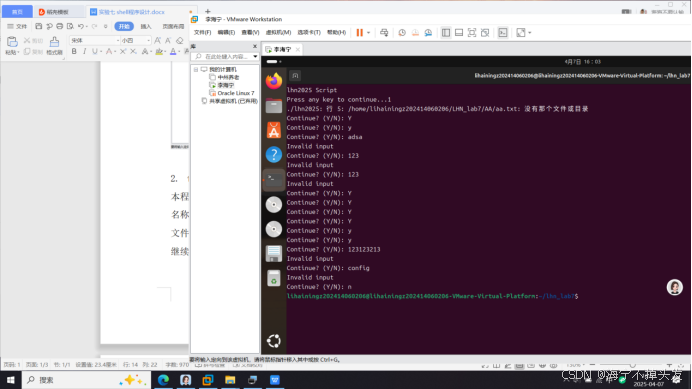Toggle the VMware library sidebar view
Screen dimensions: 692x389
pyautogui.click(x=446, y=33)
